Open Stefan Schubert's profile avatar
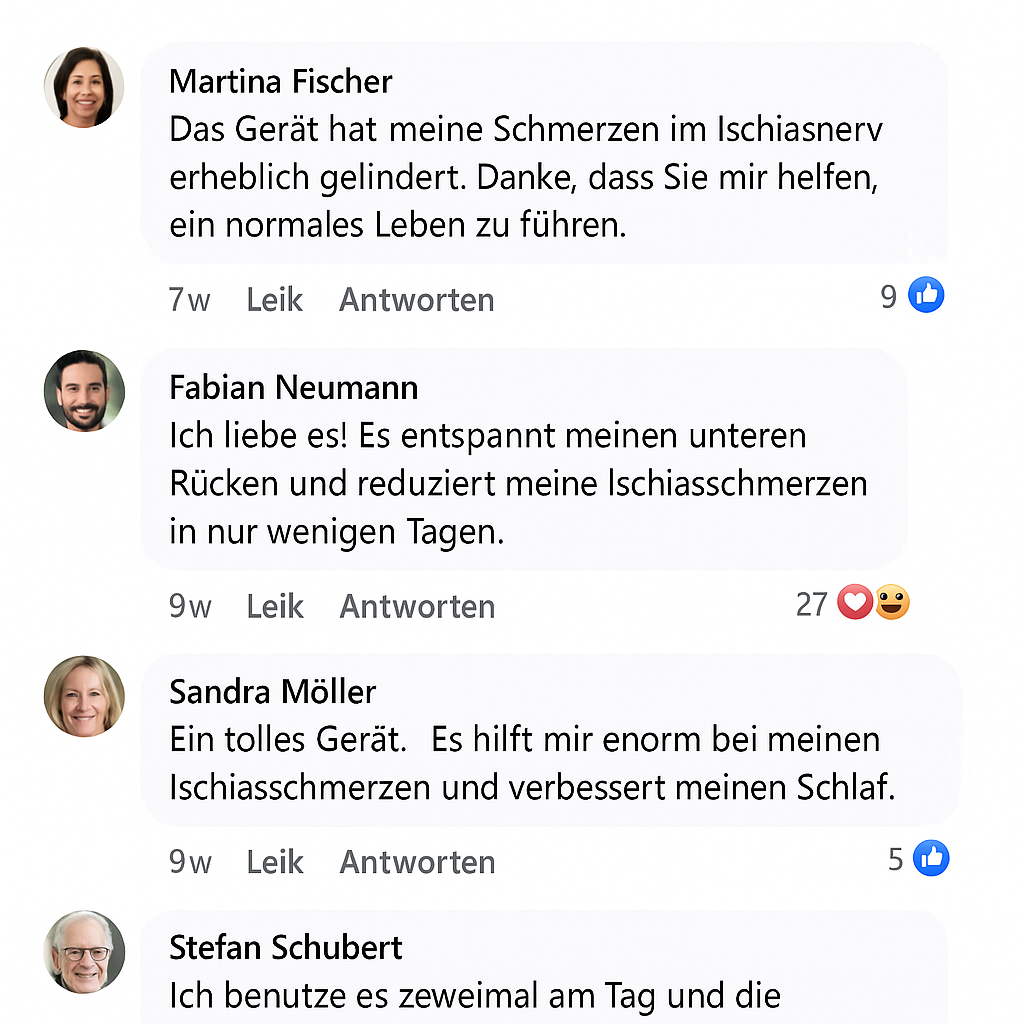This screenshot has height=1024, width=1024. 84,951
